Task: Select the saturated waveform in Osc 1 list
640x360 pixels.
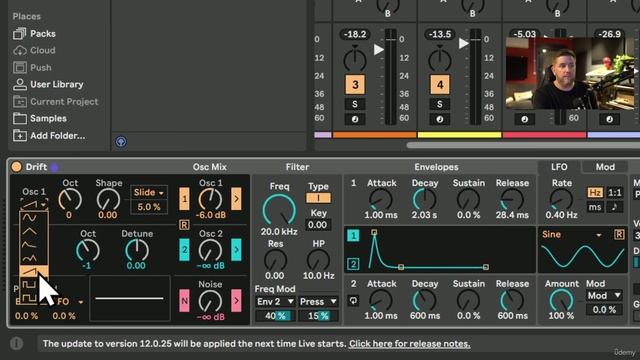Action: click(29, 258)
